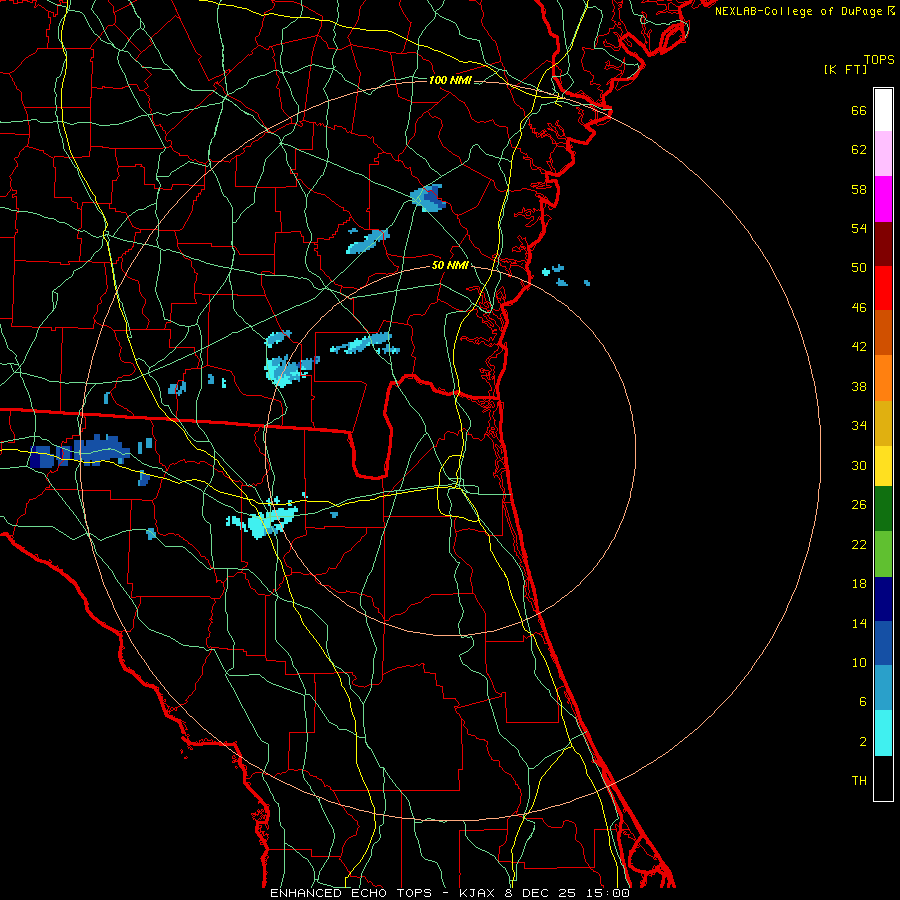Click the 'TOPS' legend title
The width and height of the screenshot is (900, 900).
[879, 60]
